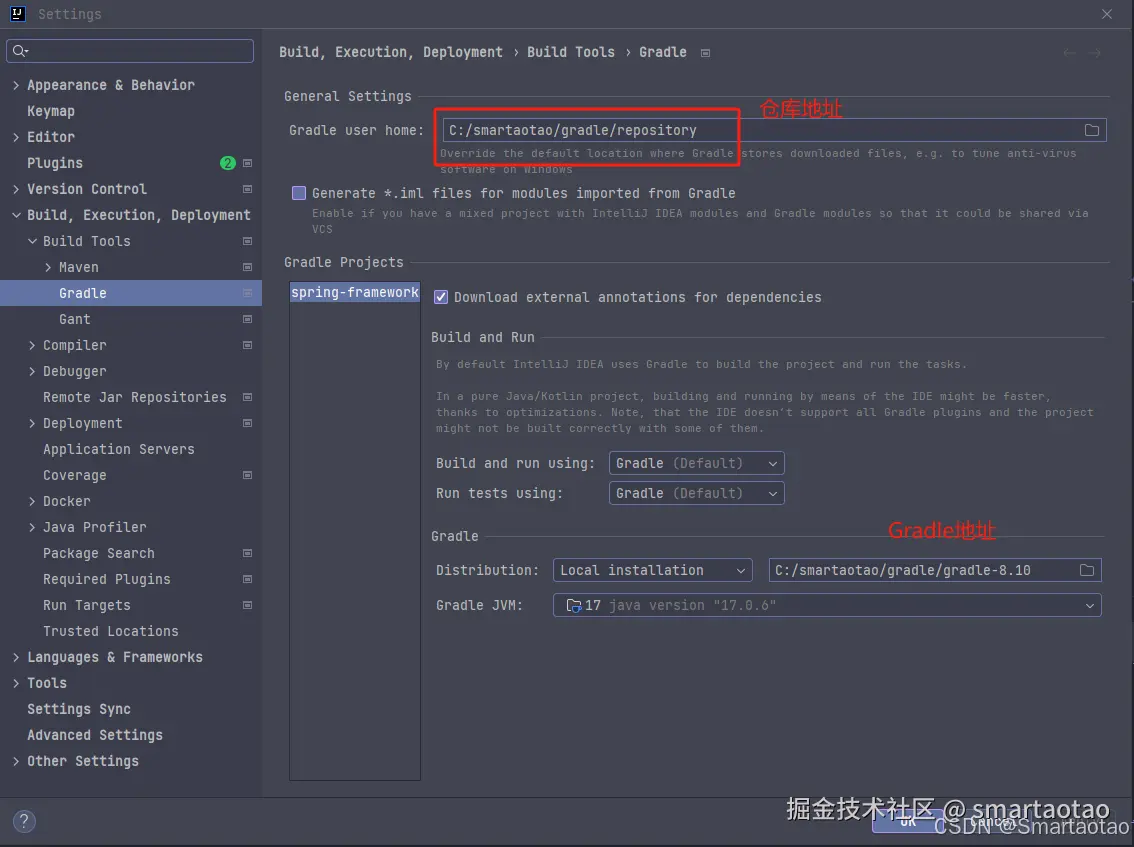1134x847 pixels.
Task: Click the project marker icon beside Deployment
Action: [x=247, y=424]
